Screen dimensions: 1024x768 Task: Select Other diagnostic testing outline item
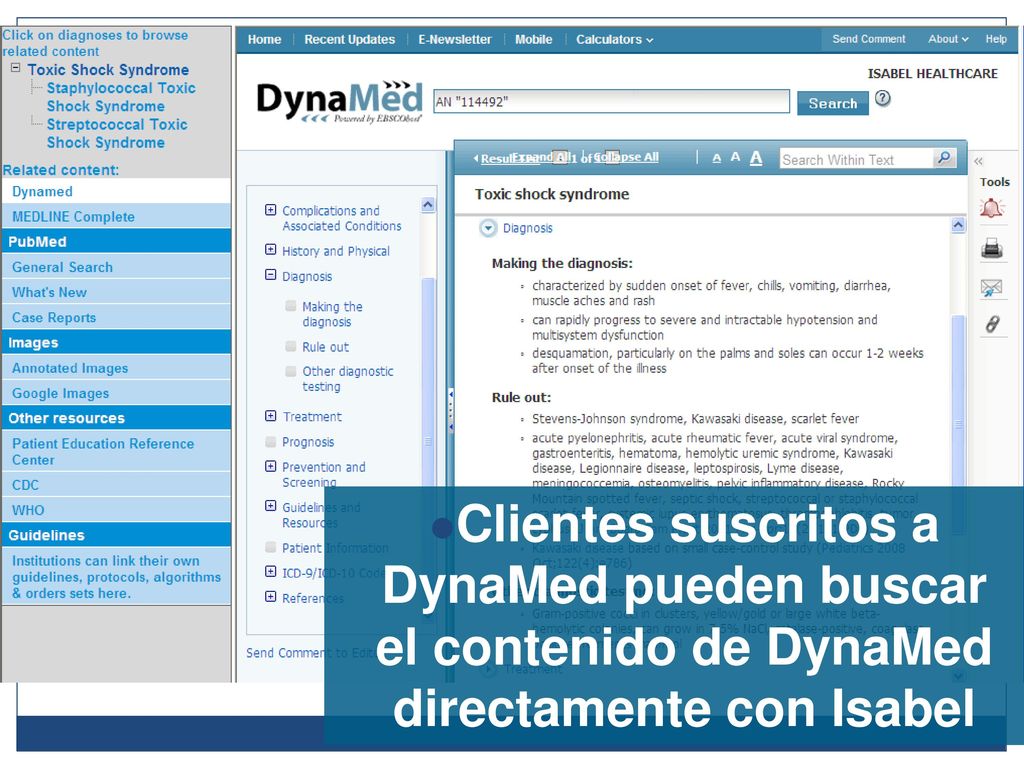click(x=347, y=379)
